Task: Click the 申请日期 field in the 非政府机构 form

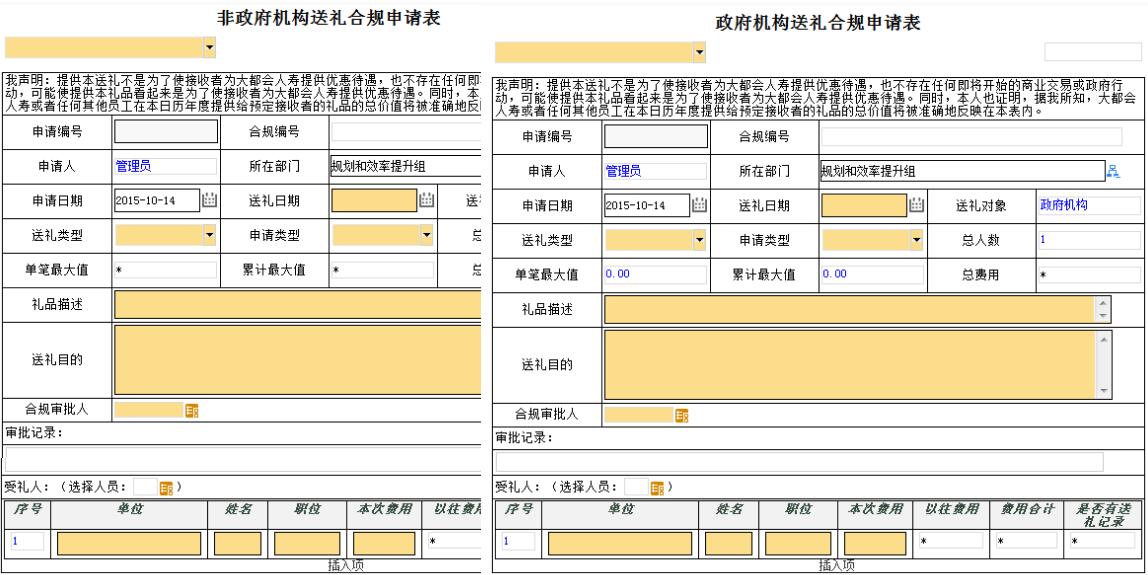Action: tap(157, 201)
